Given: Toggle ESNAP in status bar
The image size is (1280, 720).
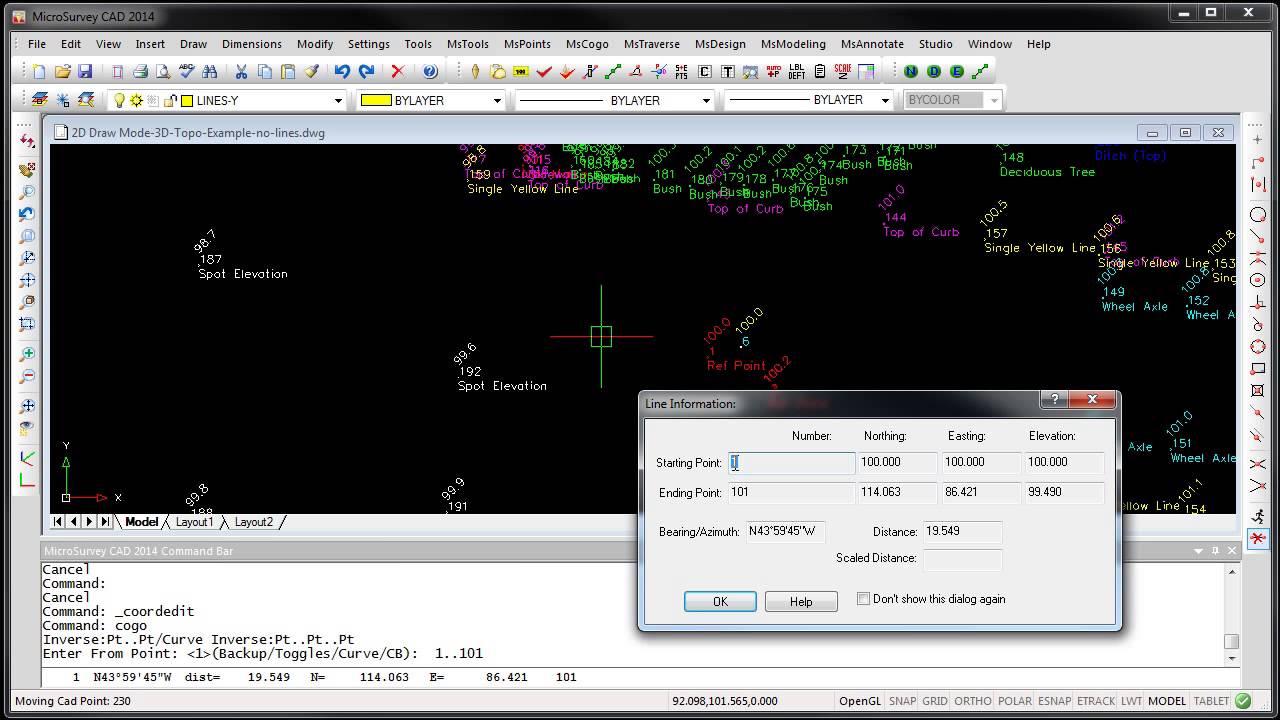Looking at the screenshot, I should 1055,701.
